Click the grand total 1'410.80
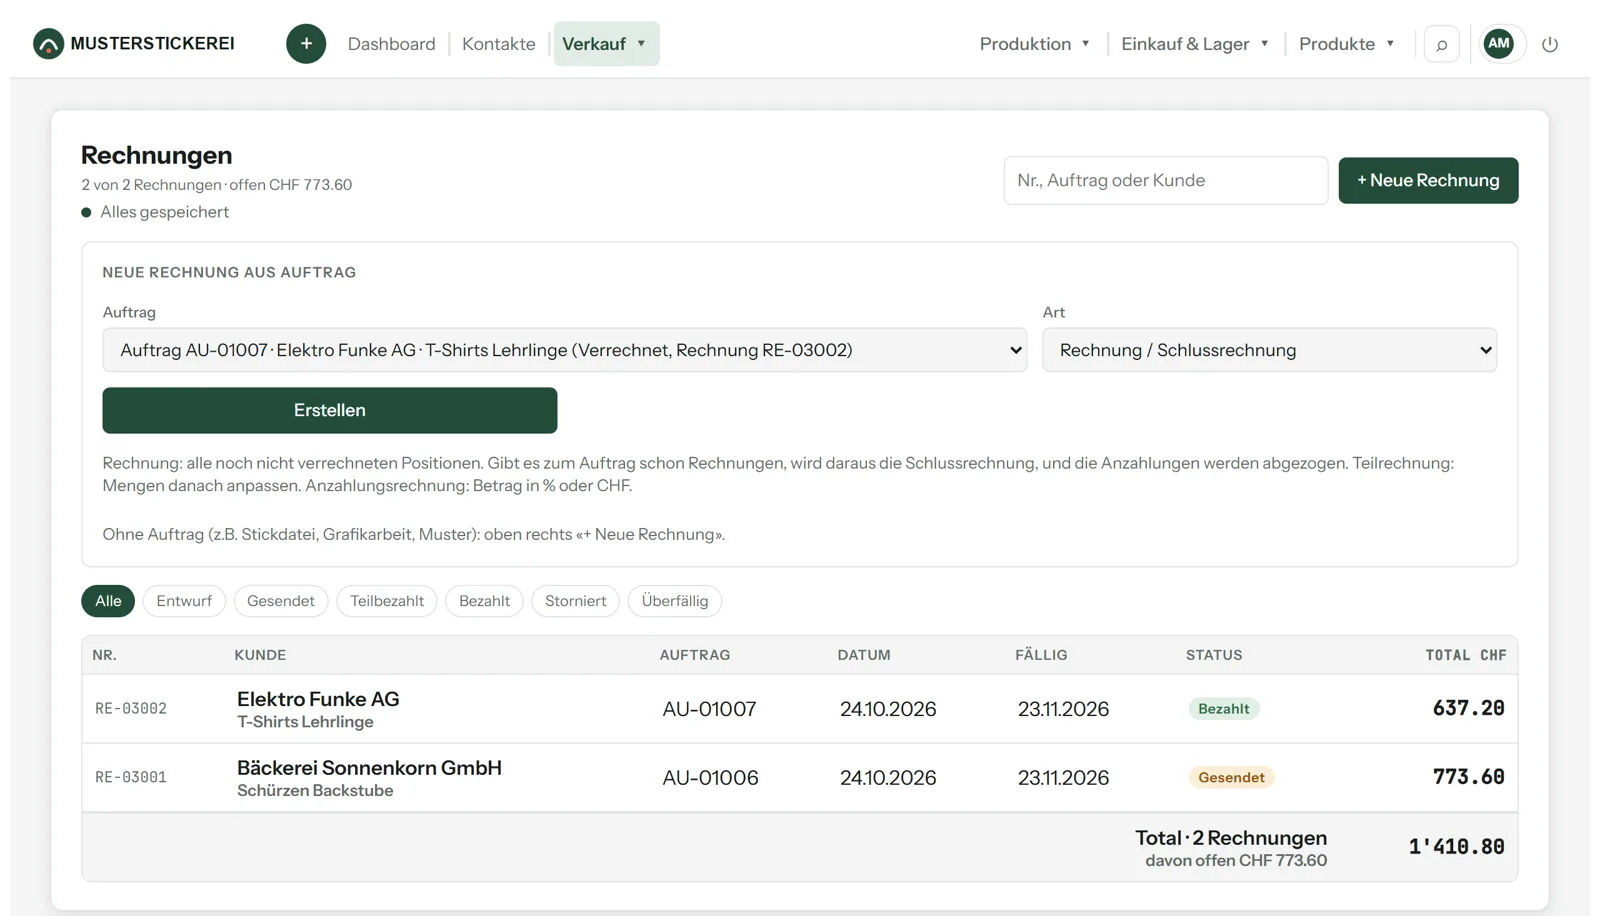This screenshot has width=1600, height=916. (x=1456, y=847)
